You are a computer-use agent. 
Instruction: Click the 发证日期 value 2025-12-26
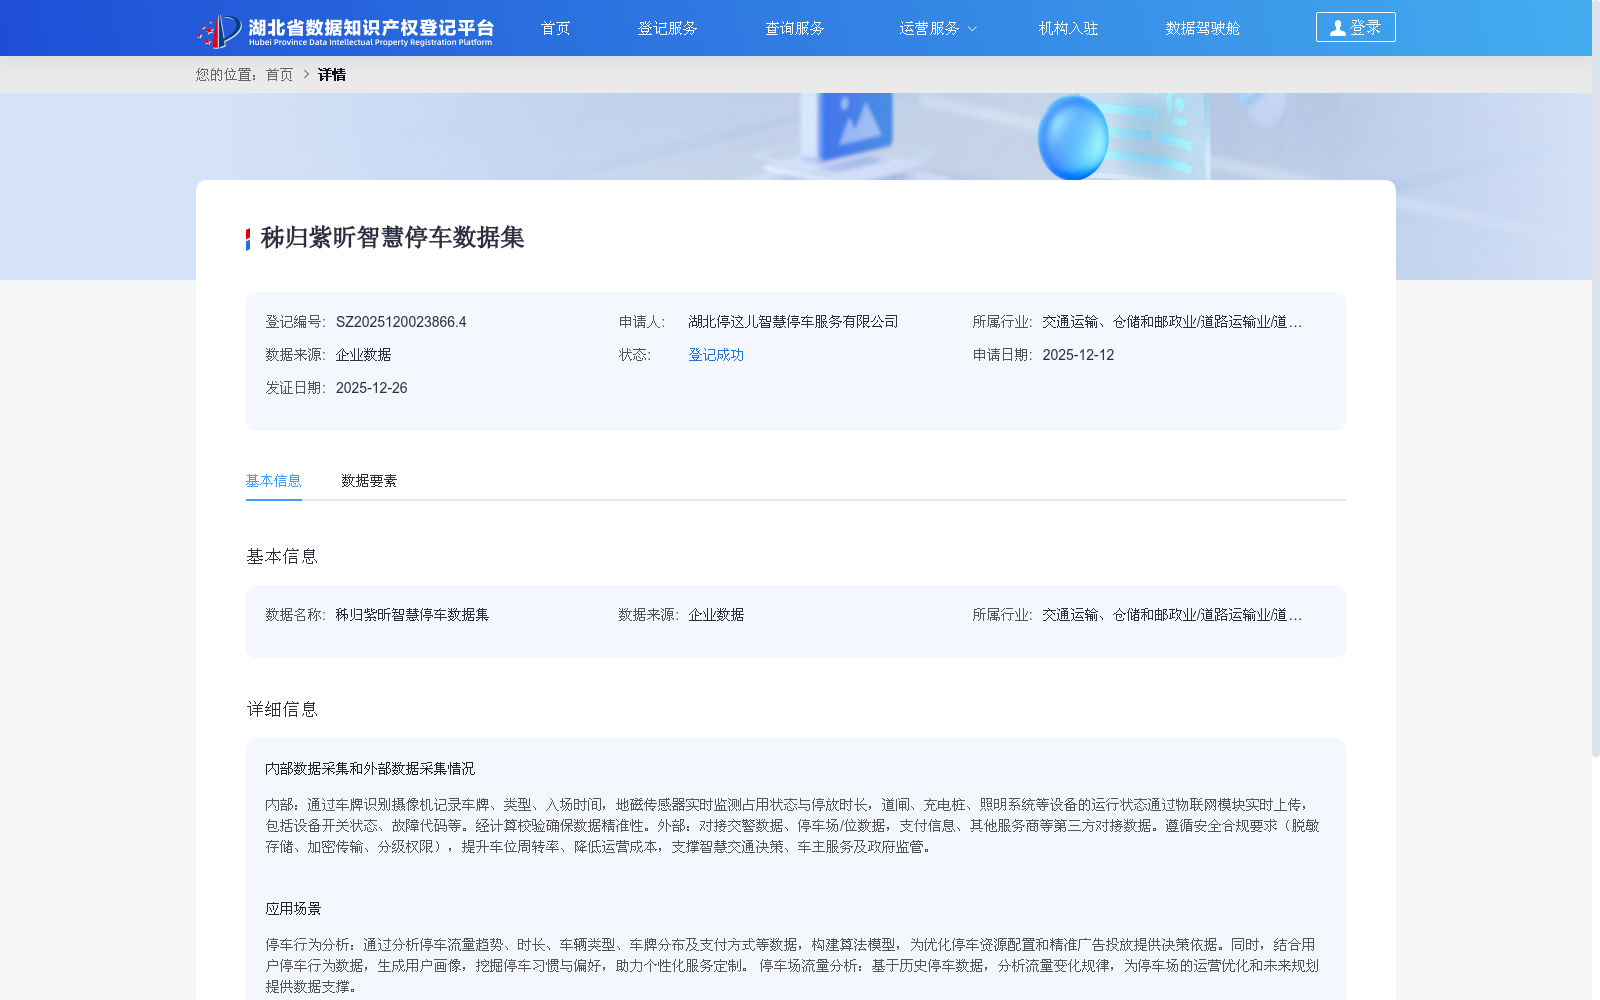click(x=371, y=388)
